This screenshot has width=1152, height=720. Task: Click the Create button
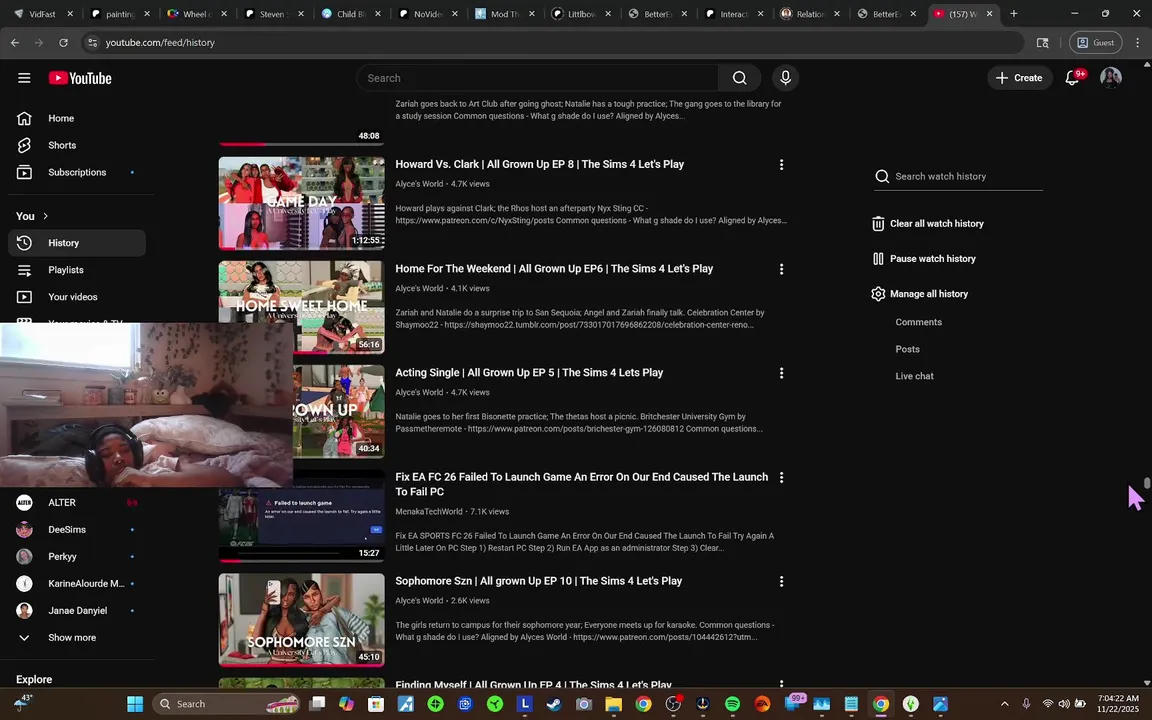coord(1019,78)
